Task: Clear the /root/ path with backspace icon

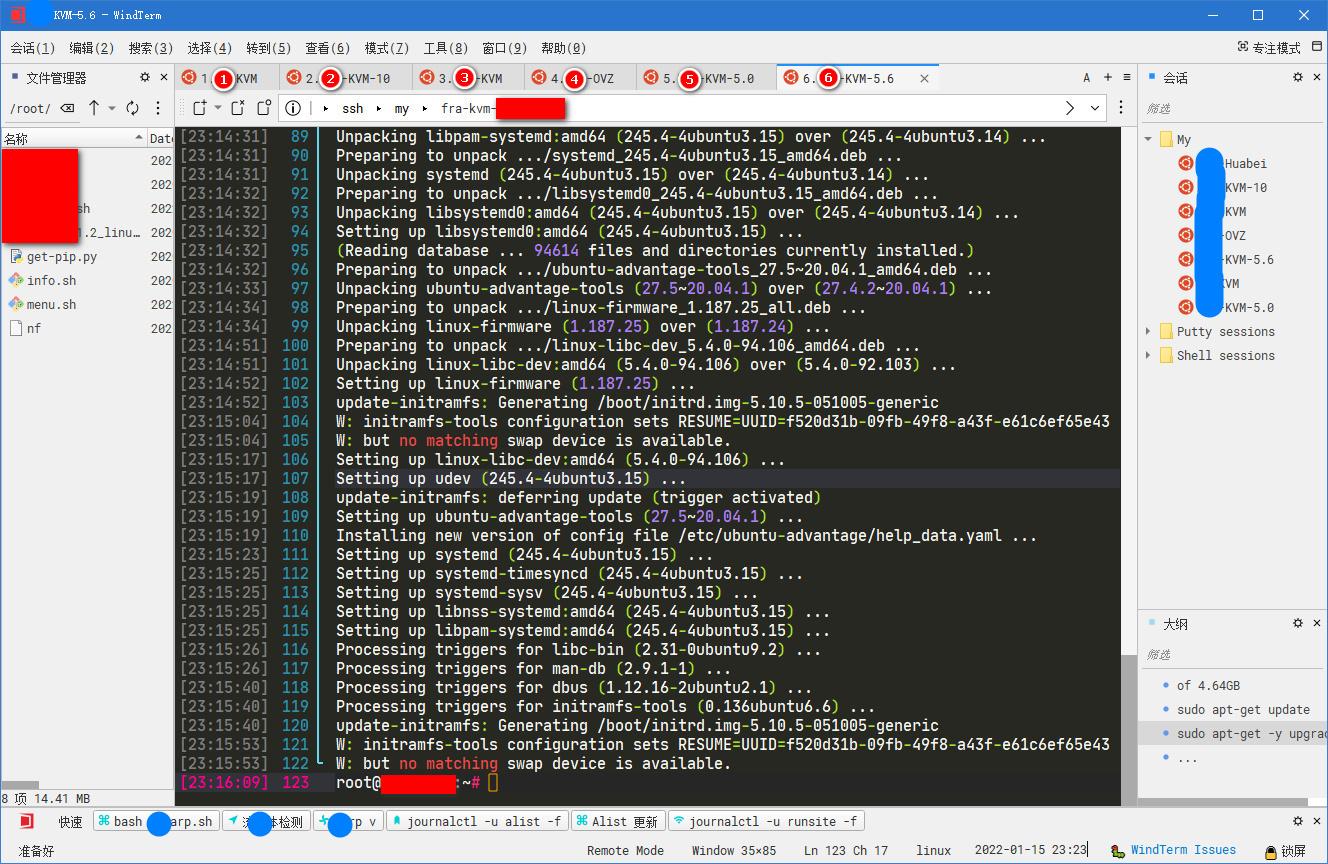Action: tap(68, 109)
